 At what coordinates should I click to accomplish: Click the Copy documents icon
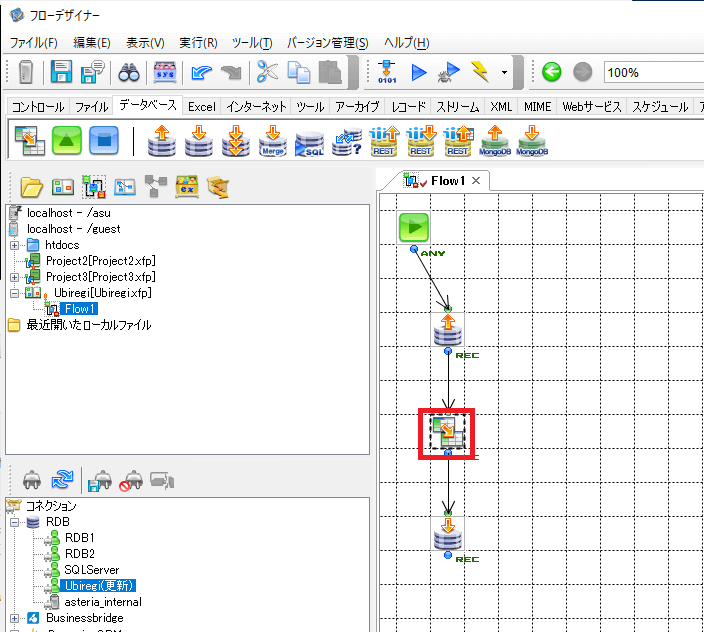299,72
